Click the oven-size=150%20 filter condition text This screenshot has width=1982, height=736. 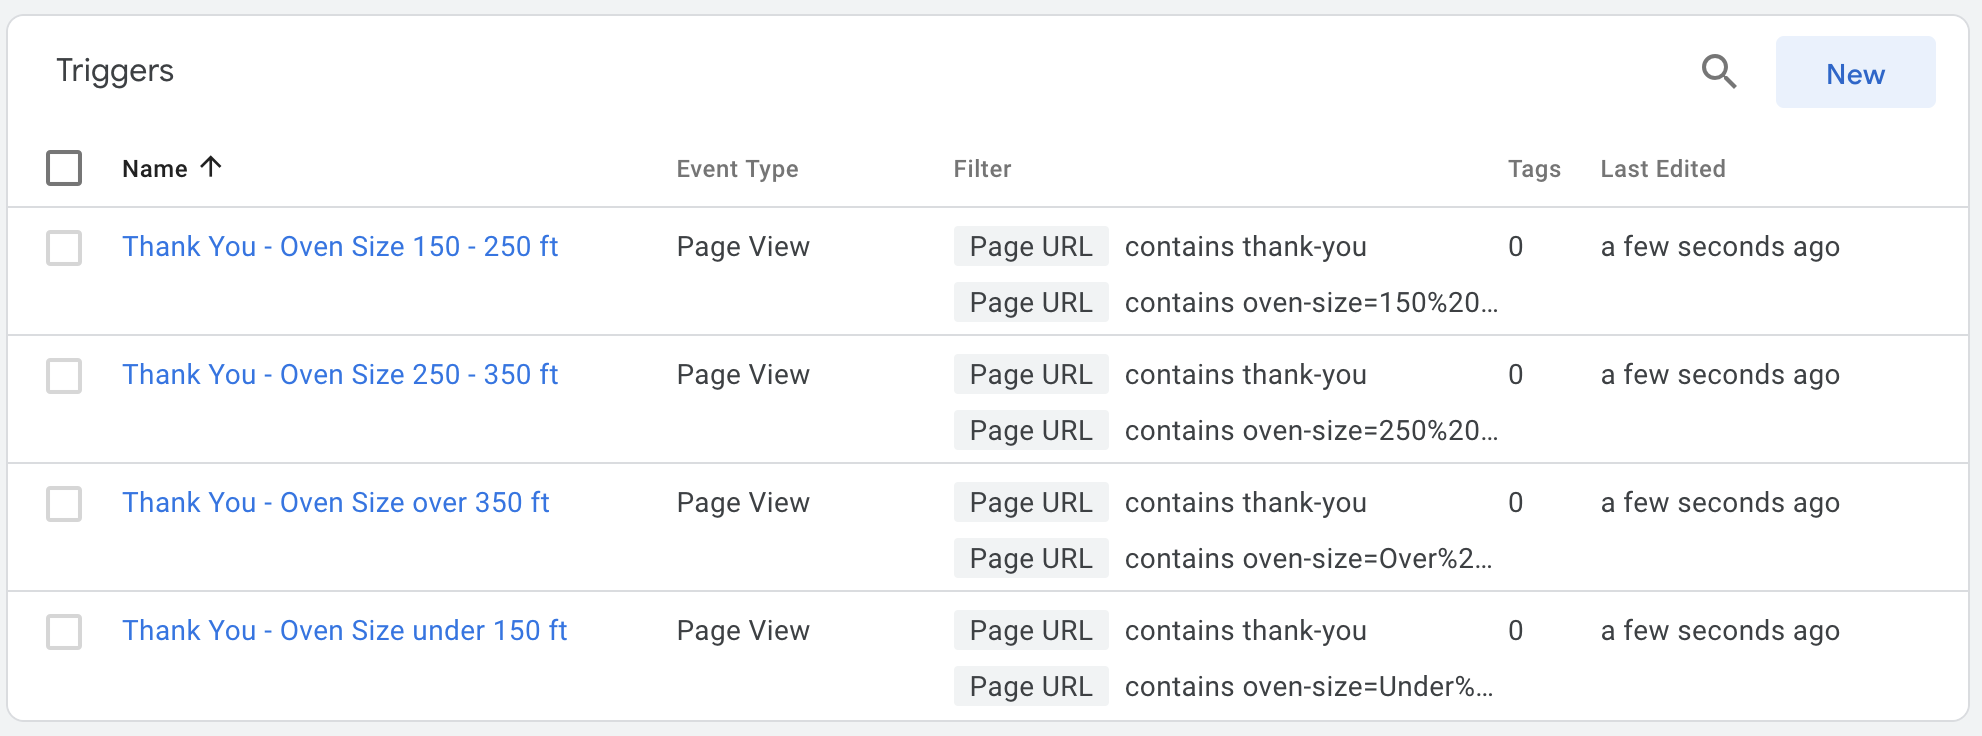(1311, 303)
